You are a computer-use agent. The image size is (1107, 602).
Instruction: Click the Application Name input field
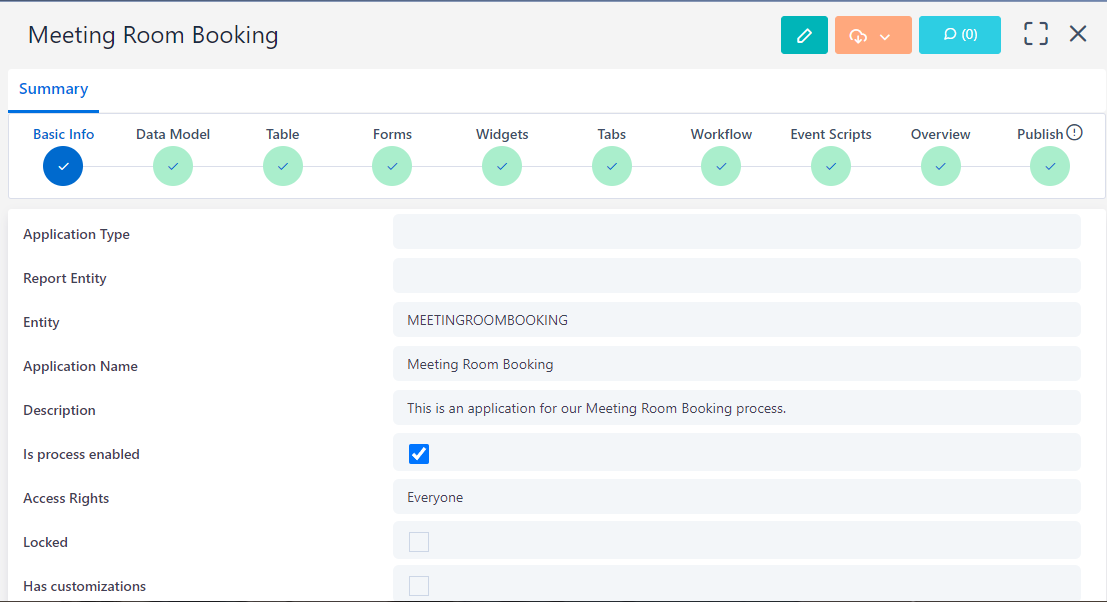pyautogui.click(x=736, y=365)
